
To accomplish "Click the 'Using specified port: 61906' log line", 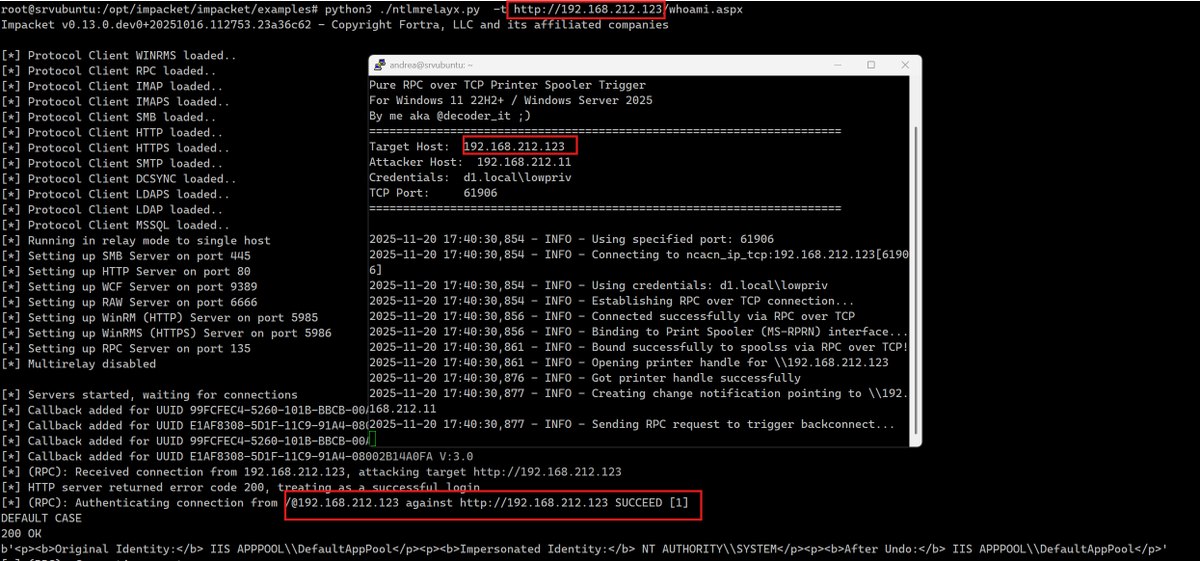I will pyautogui.click(x=571, y=239).
